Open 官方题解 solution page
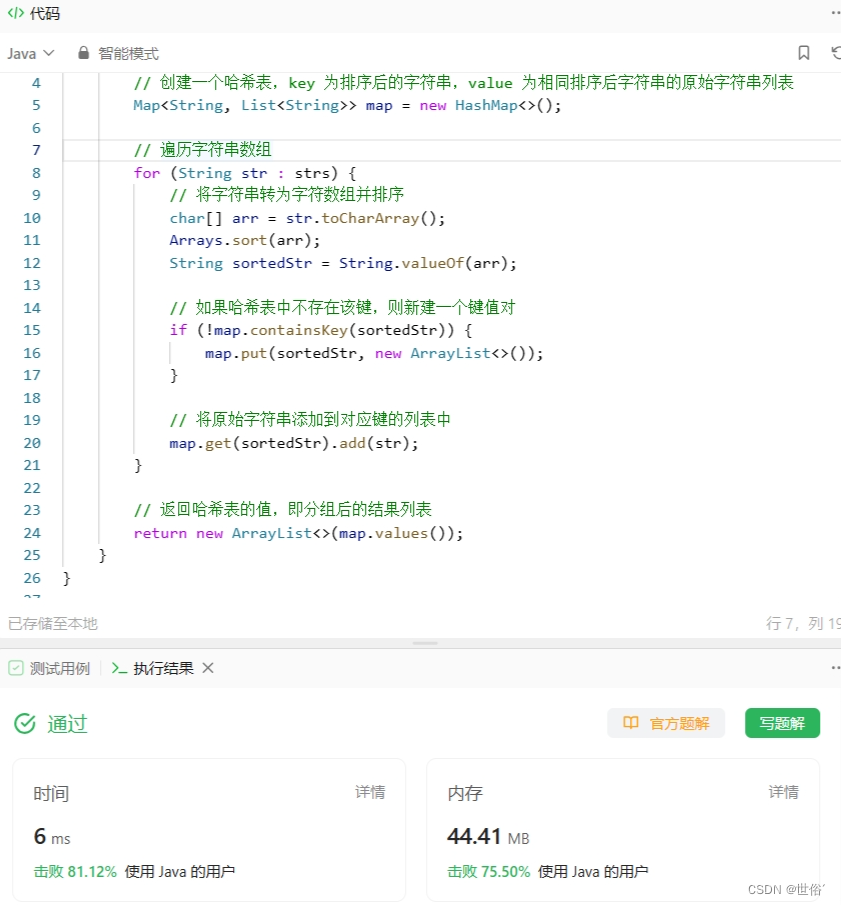This screenshot has width=841, height=905. (x=666, y=723)
